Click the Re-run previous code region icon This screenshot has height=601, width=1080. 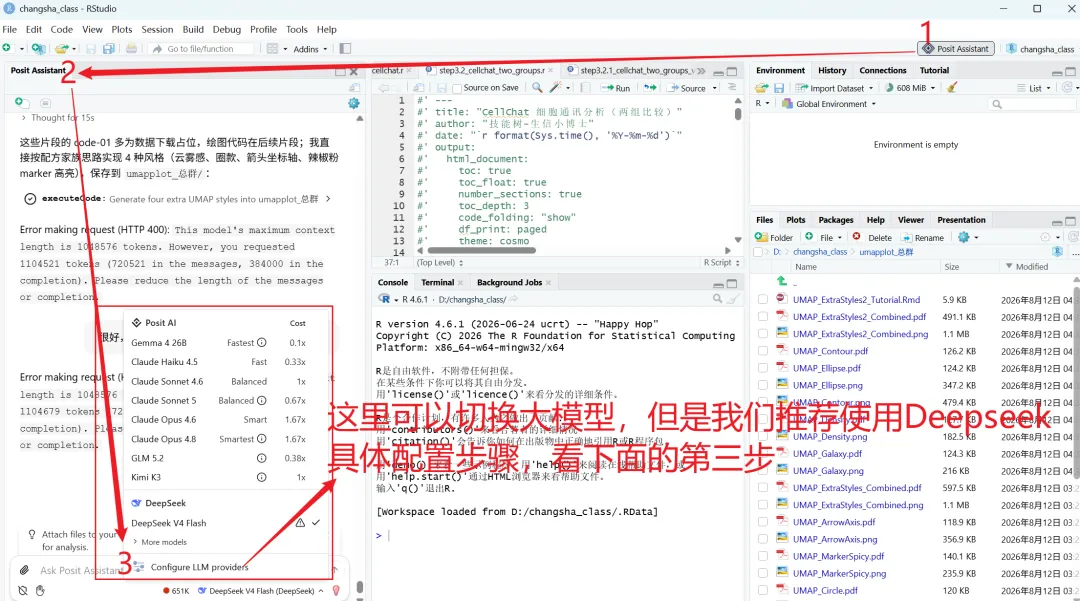click(x=650, y=87)
